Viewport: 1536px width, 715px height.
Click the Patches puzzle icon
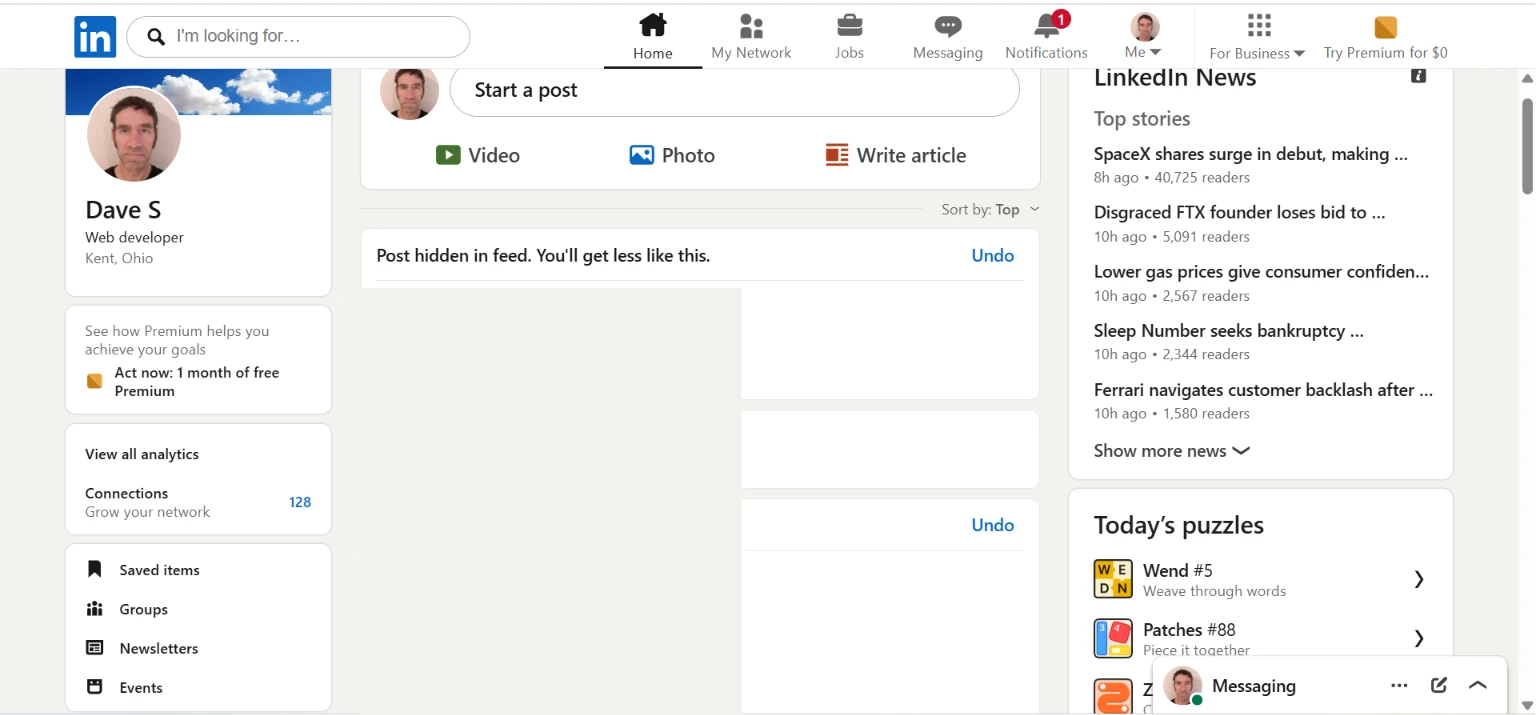click(x=1113, y=638)
